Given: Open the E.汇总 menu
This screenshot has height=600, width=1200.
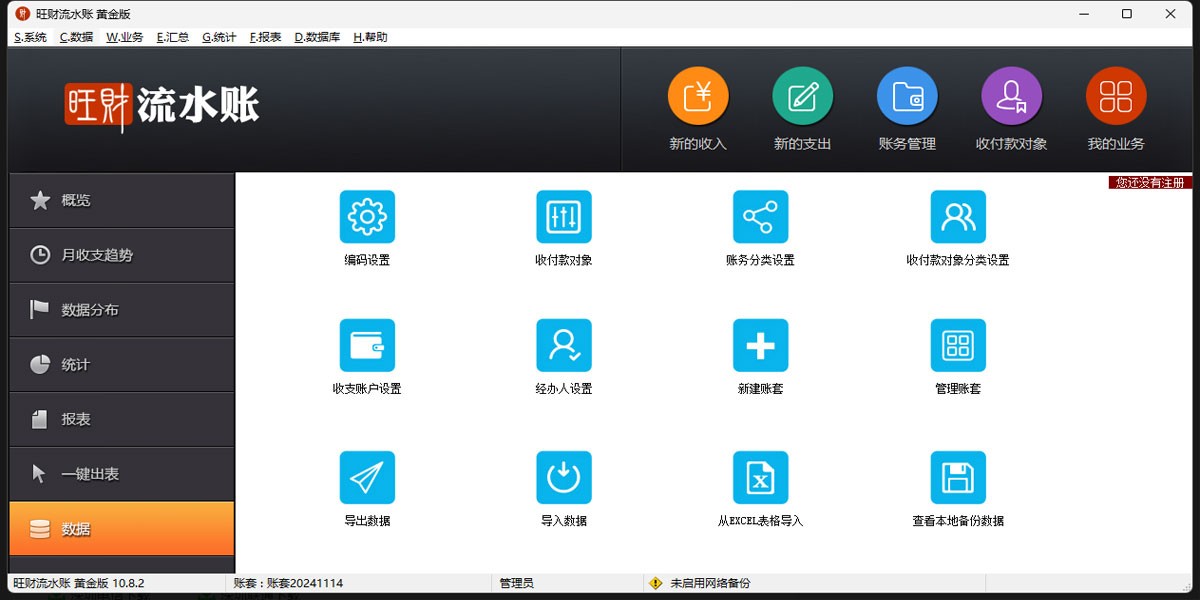Looking at the screenshot, I should coord(173,37).
